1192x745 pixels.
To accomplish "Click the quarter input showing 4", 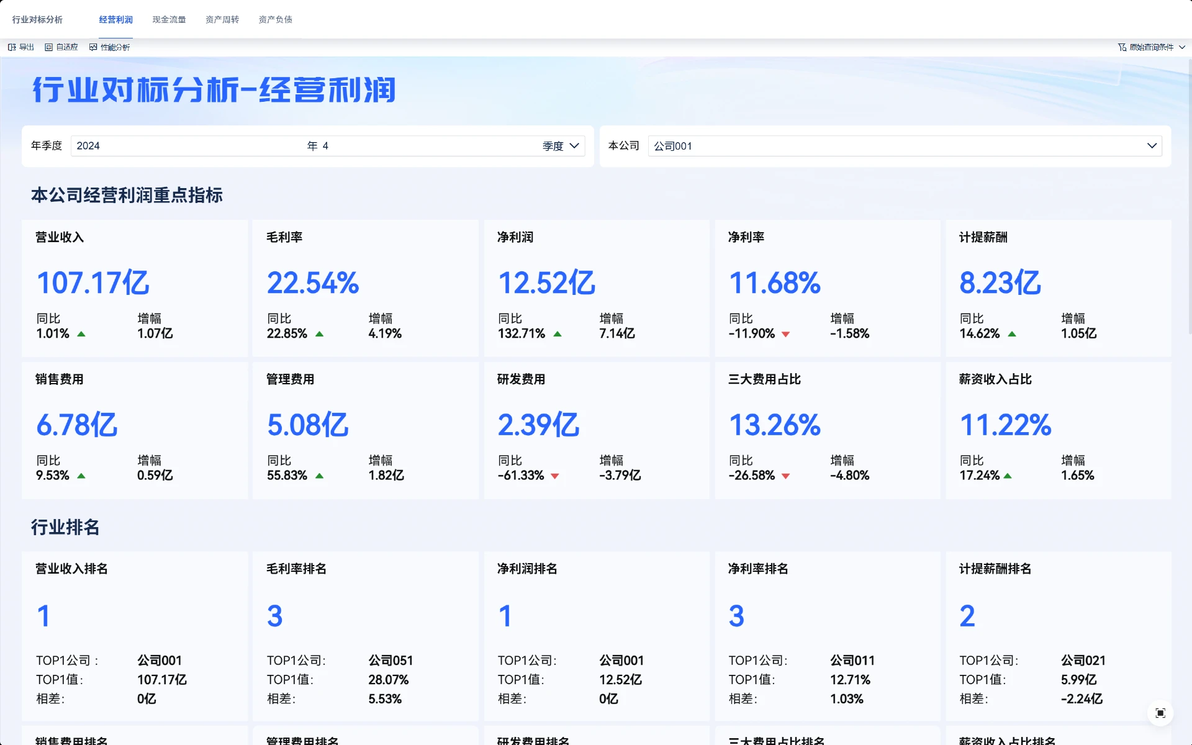I will (430, 146).
